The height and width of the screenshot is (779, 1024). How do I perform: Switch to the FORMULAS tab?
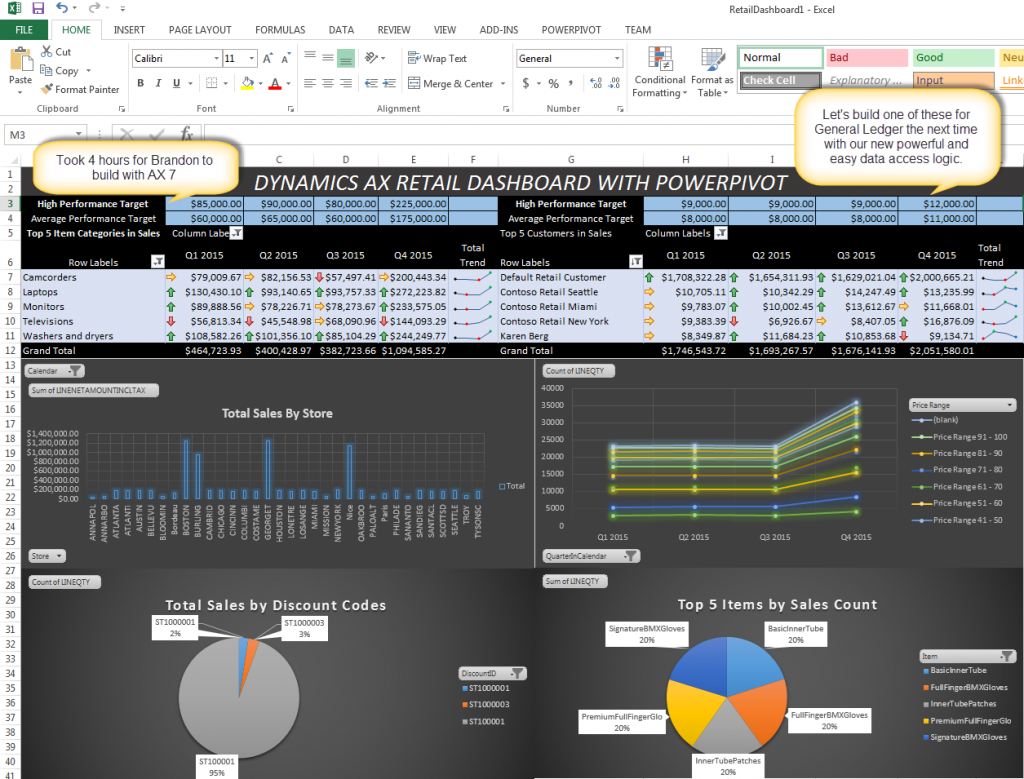(280, 30)
